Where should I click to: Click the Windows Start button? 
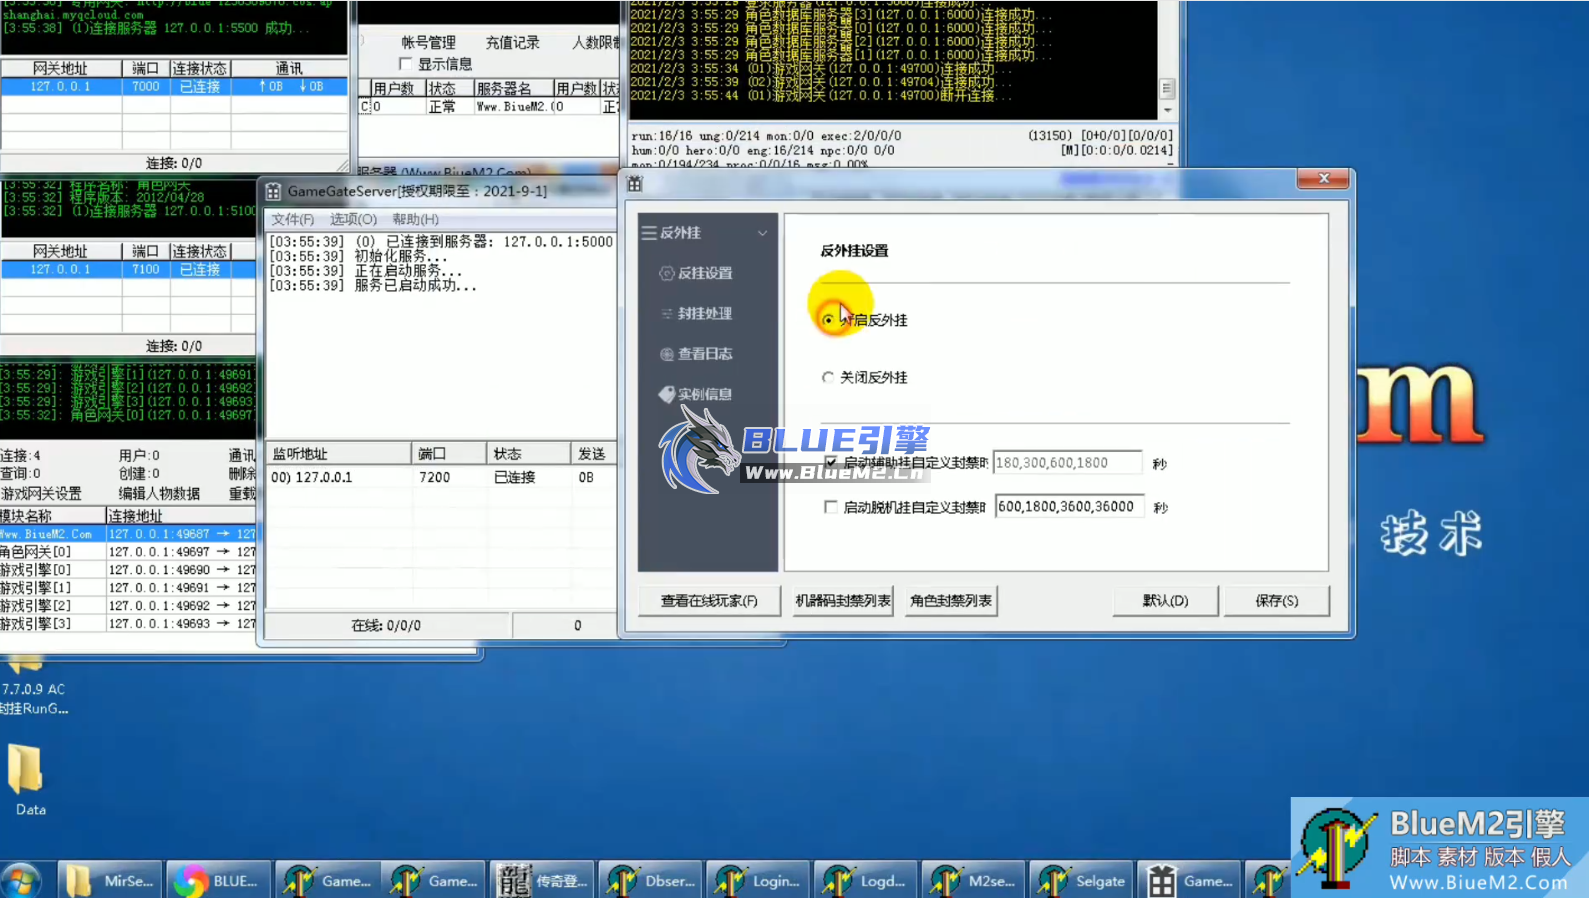click(x=22, y=881)
